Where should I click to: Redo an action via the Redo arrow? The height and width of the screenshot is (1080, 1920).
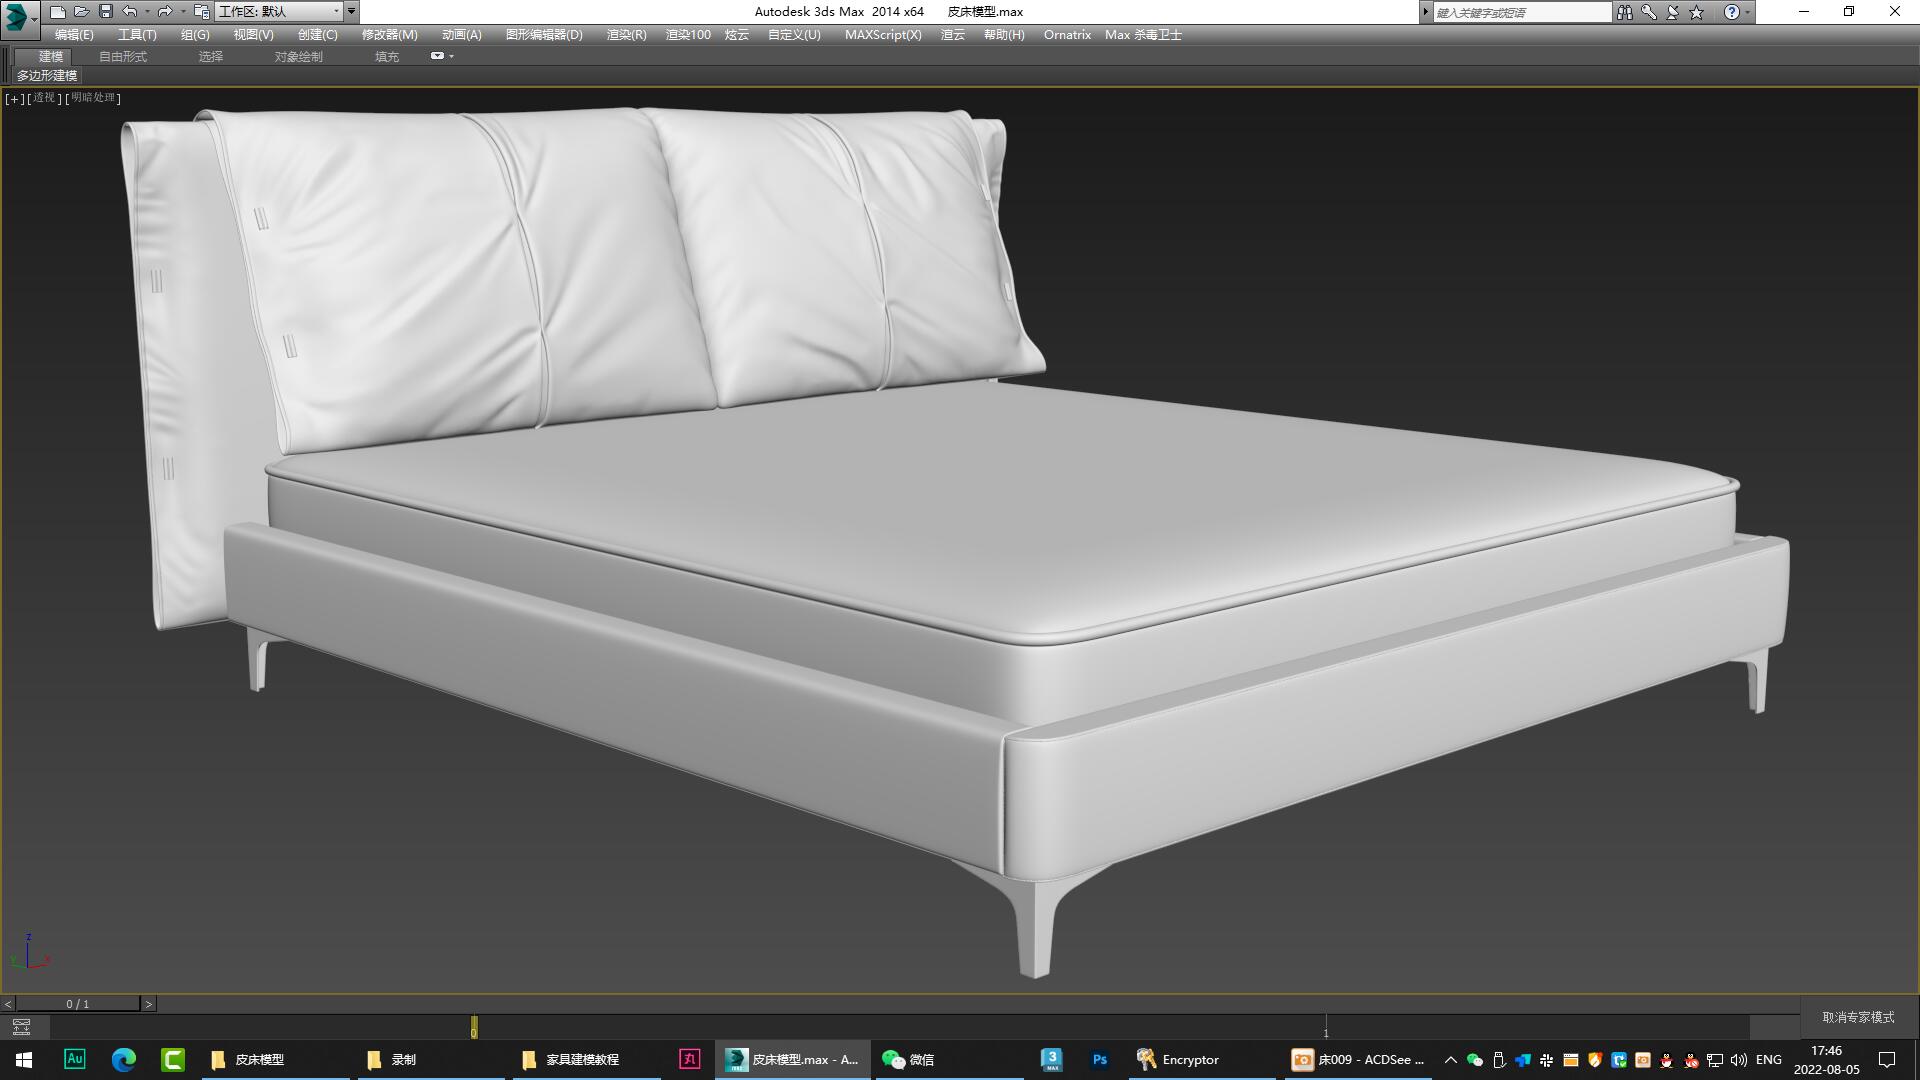pos(164,11)
